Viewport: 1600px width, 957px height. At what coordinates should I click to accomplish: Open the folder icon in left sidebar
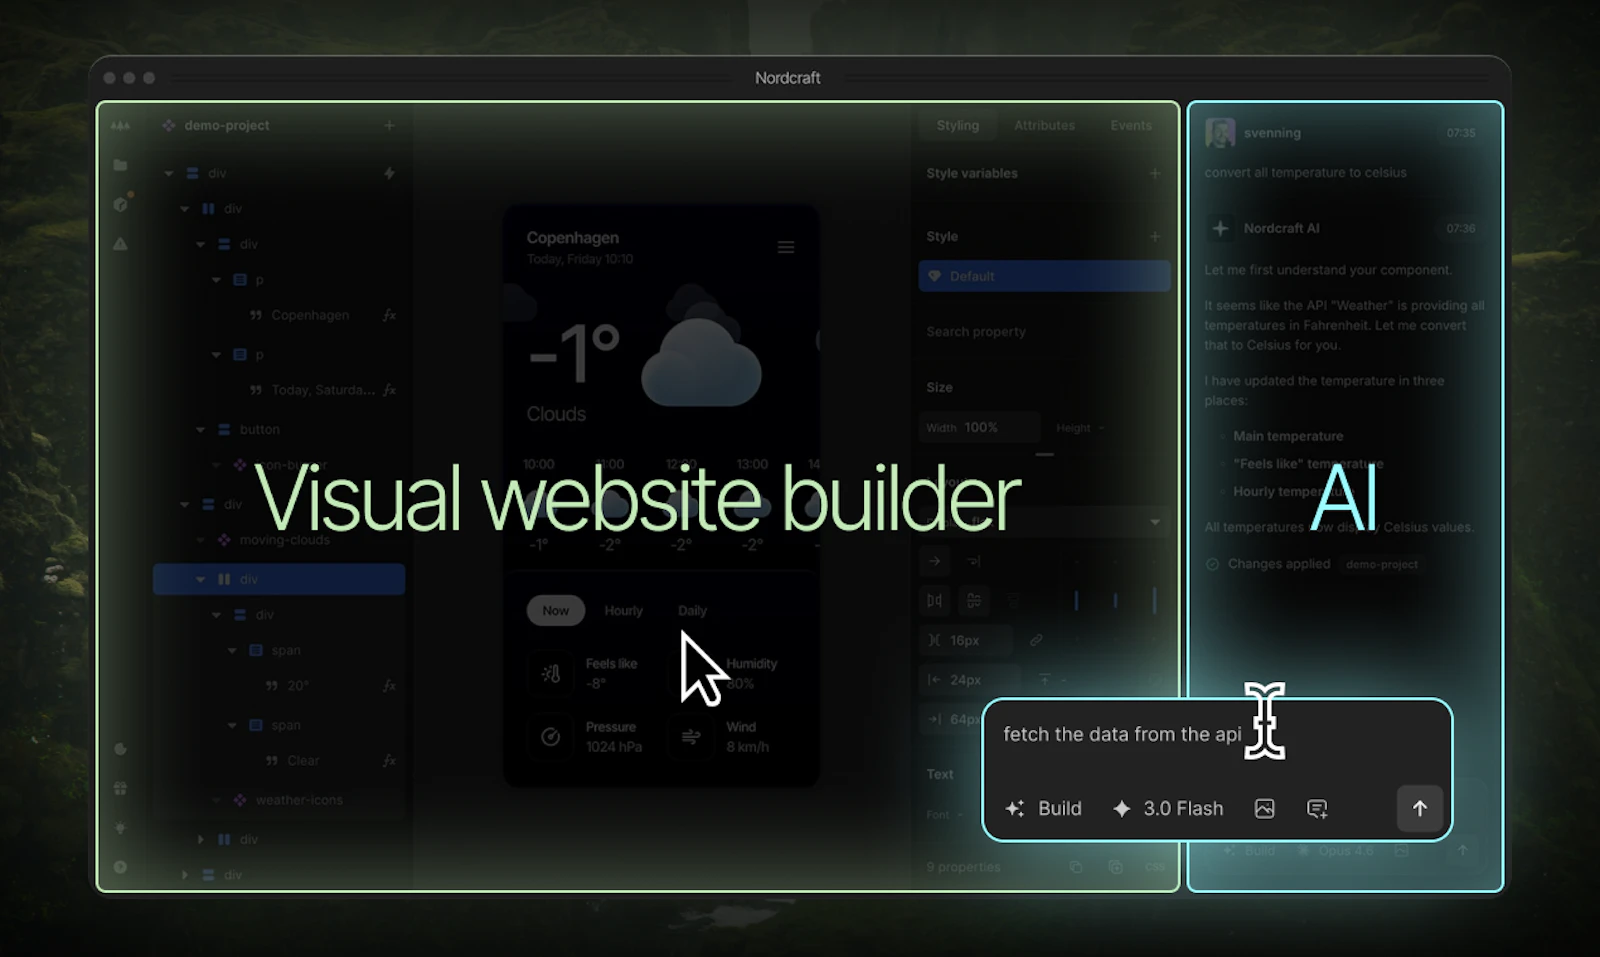tap(120, 165)
